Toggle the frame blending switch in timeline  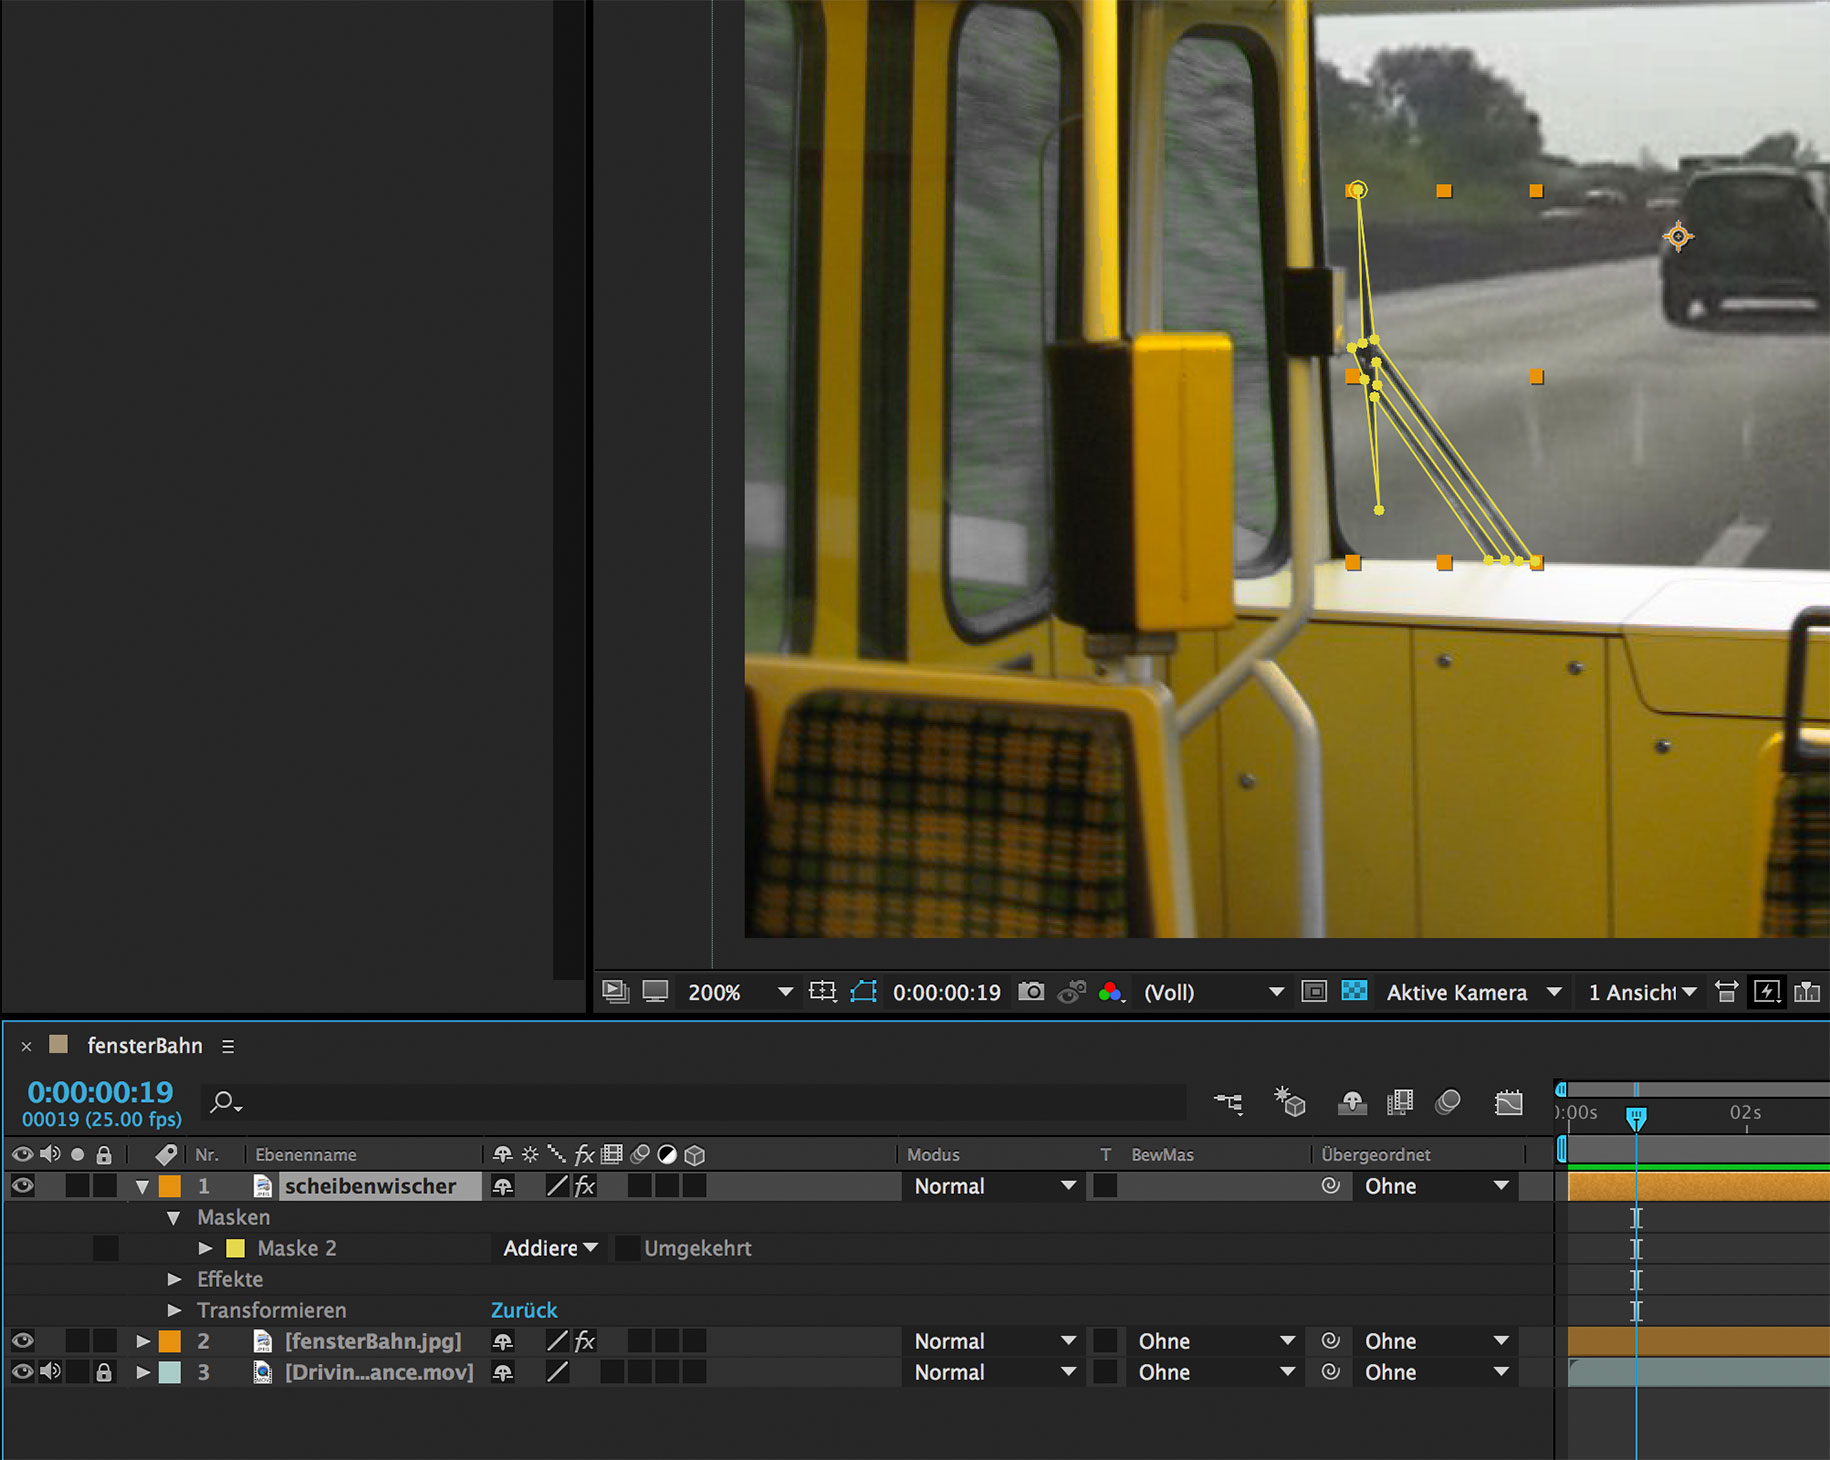point(1400,1102)
